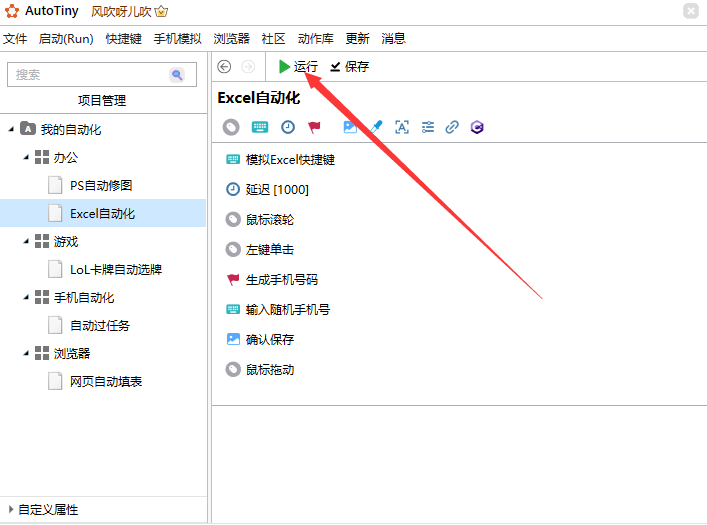The height and width of the screenshot is (525, 707).
Task: Select the 生成手机号码 action step
Action: click(281, 280)
